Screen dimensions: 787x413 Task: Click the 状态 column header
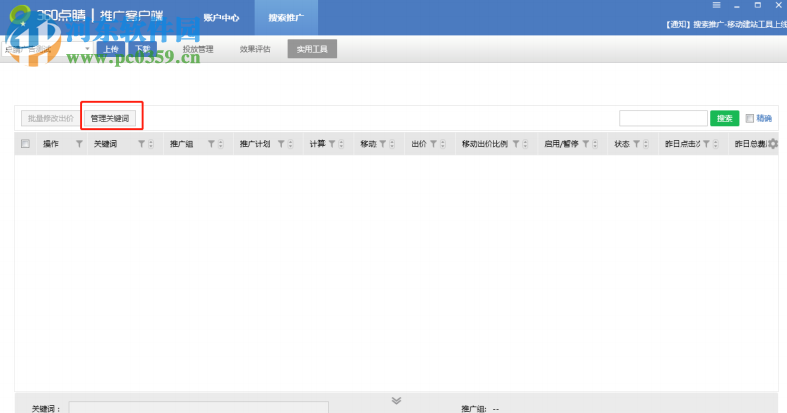point(622,144)
